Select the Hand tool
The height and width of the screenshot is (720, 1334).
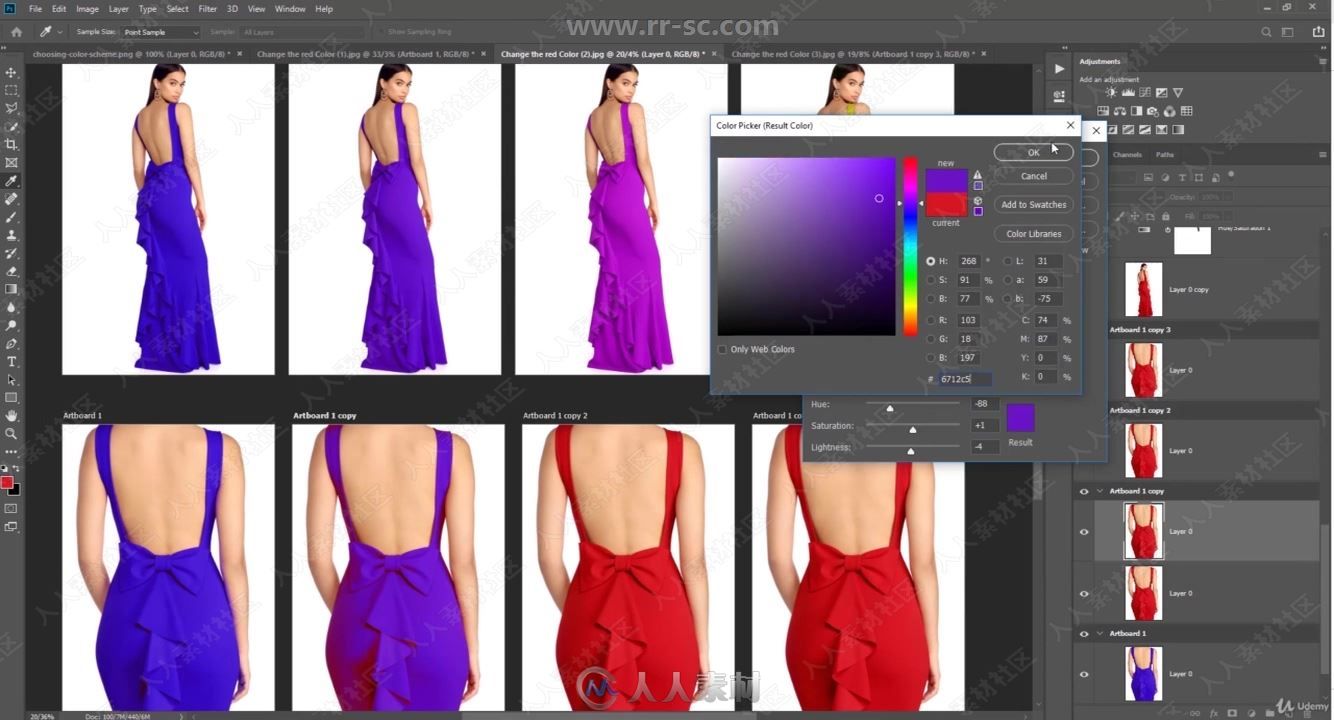[x=11, y=415]
